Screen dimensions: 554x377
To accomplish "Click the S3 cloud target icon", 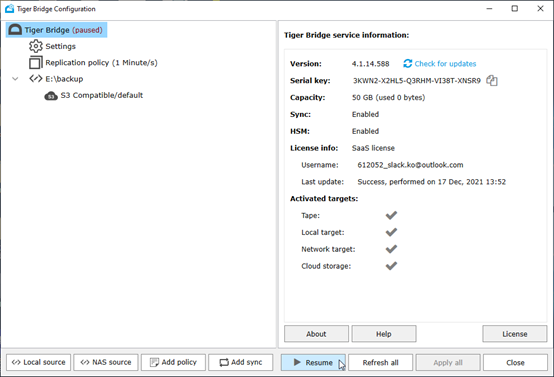I will pos(51,95).
